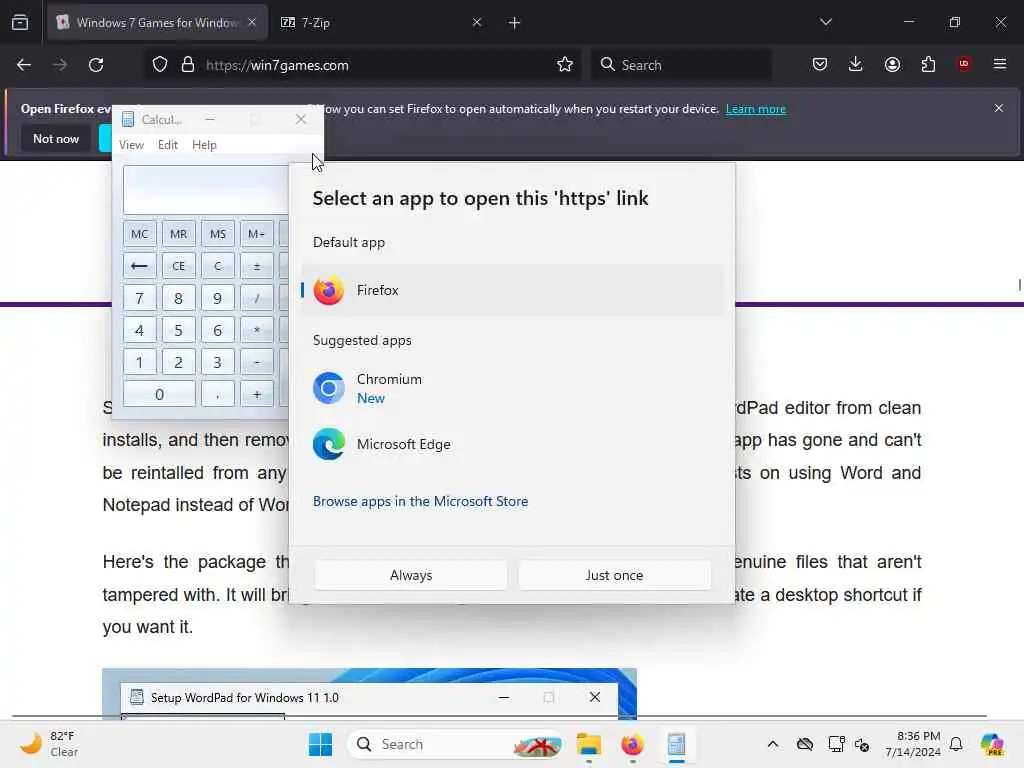The width and height of the screenshot is (1024, 768).
Task: Click the Calculator CE button
Action: (178, 266)
